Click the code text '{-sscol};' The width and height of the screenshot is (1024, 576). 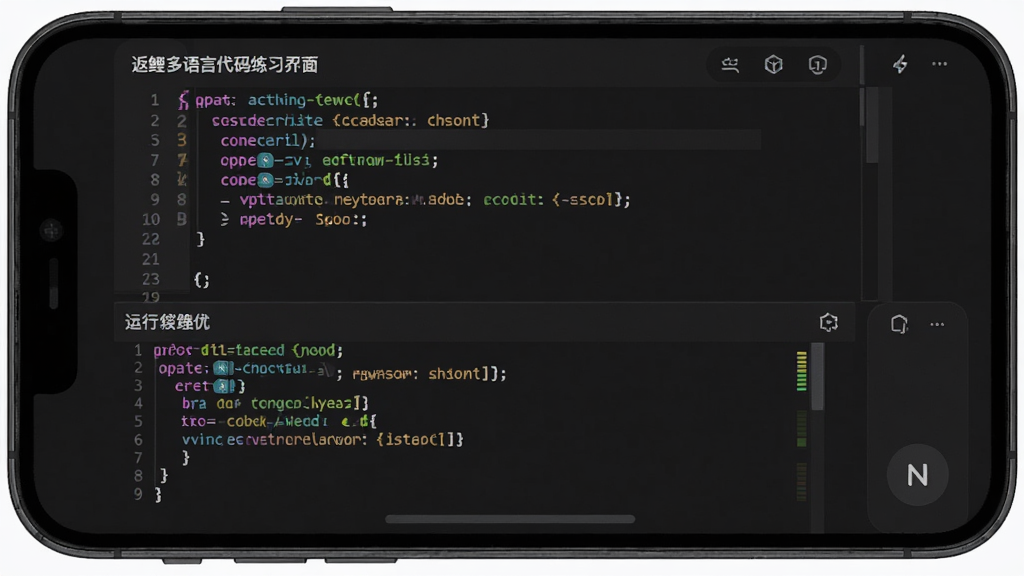pos(591,199)
